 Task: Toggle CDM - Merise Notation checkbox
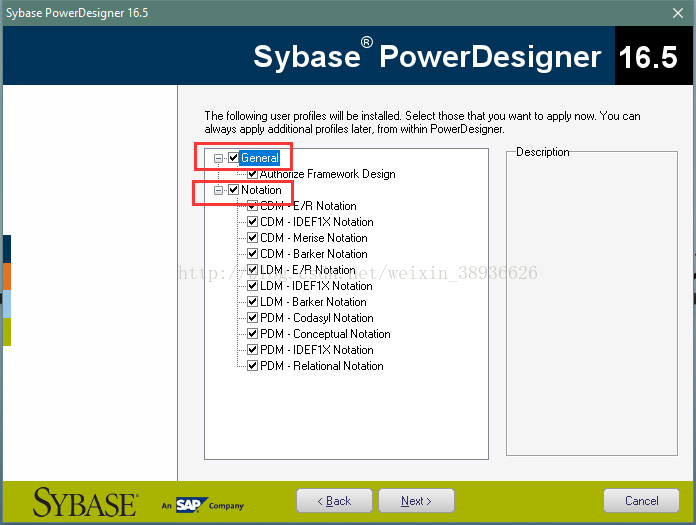point(253,237)
